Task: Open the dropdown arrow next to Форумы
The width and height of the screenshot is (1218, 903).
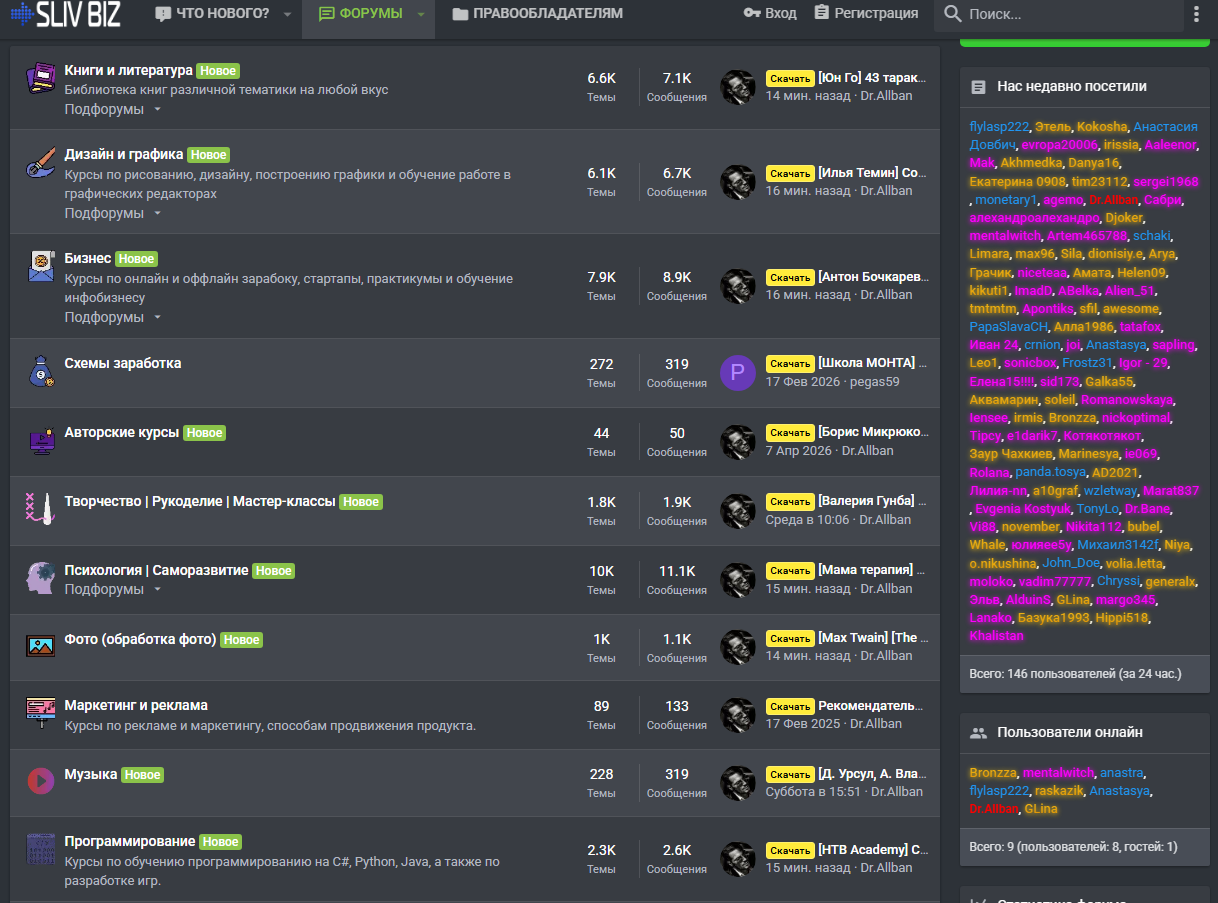Action: click(x=421, y=14)
